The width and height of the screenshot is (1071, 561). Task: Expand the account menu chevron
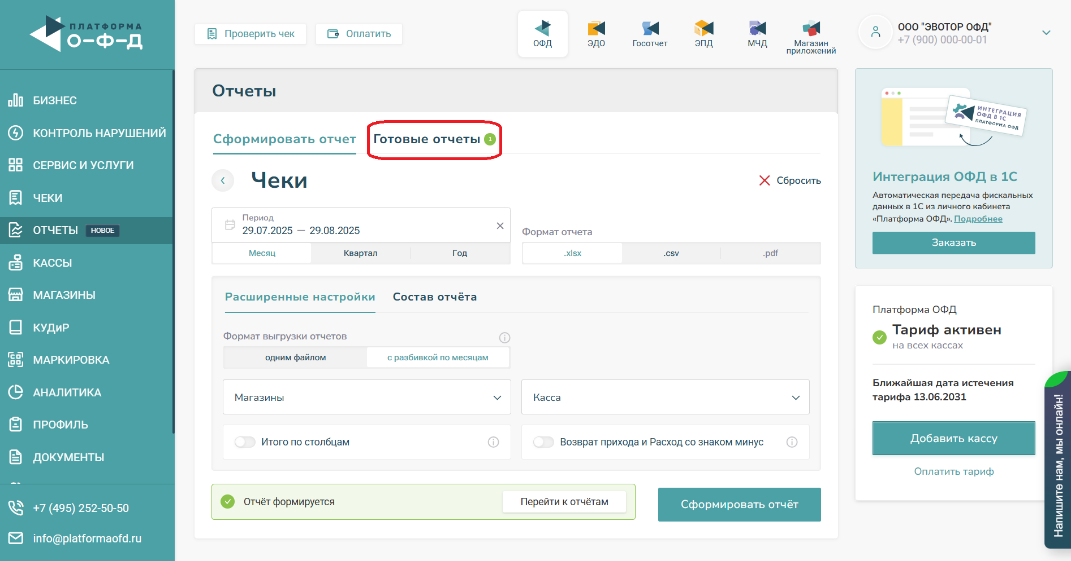click(x=1046, y=33)
